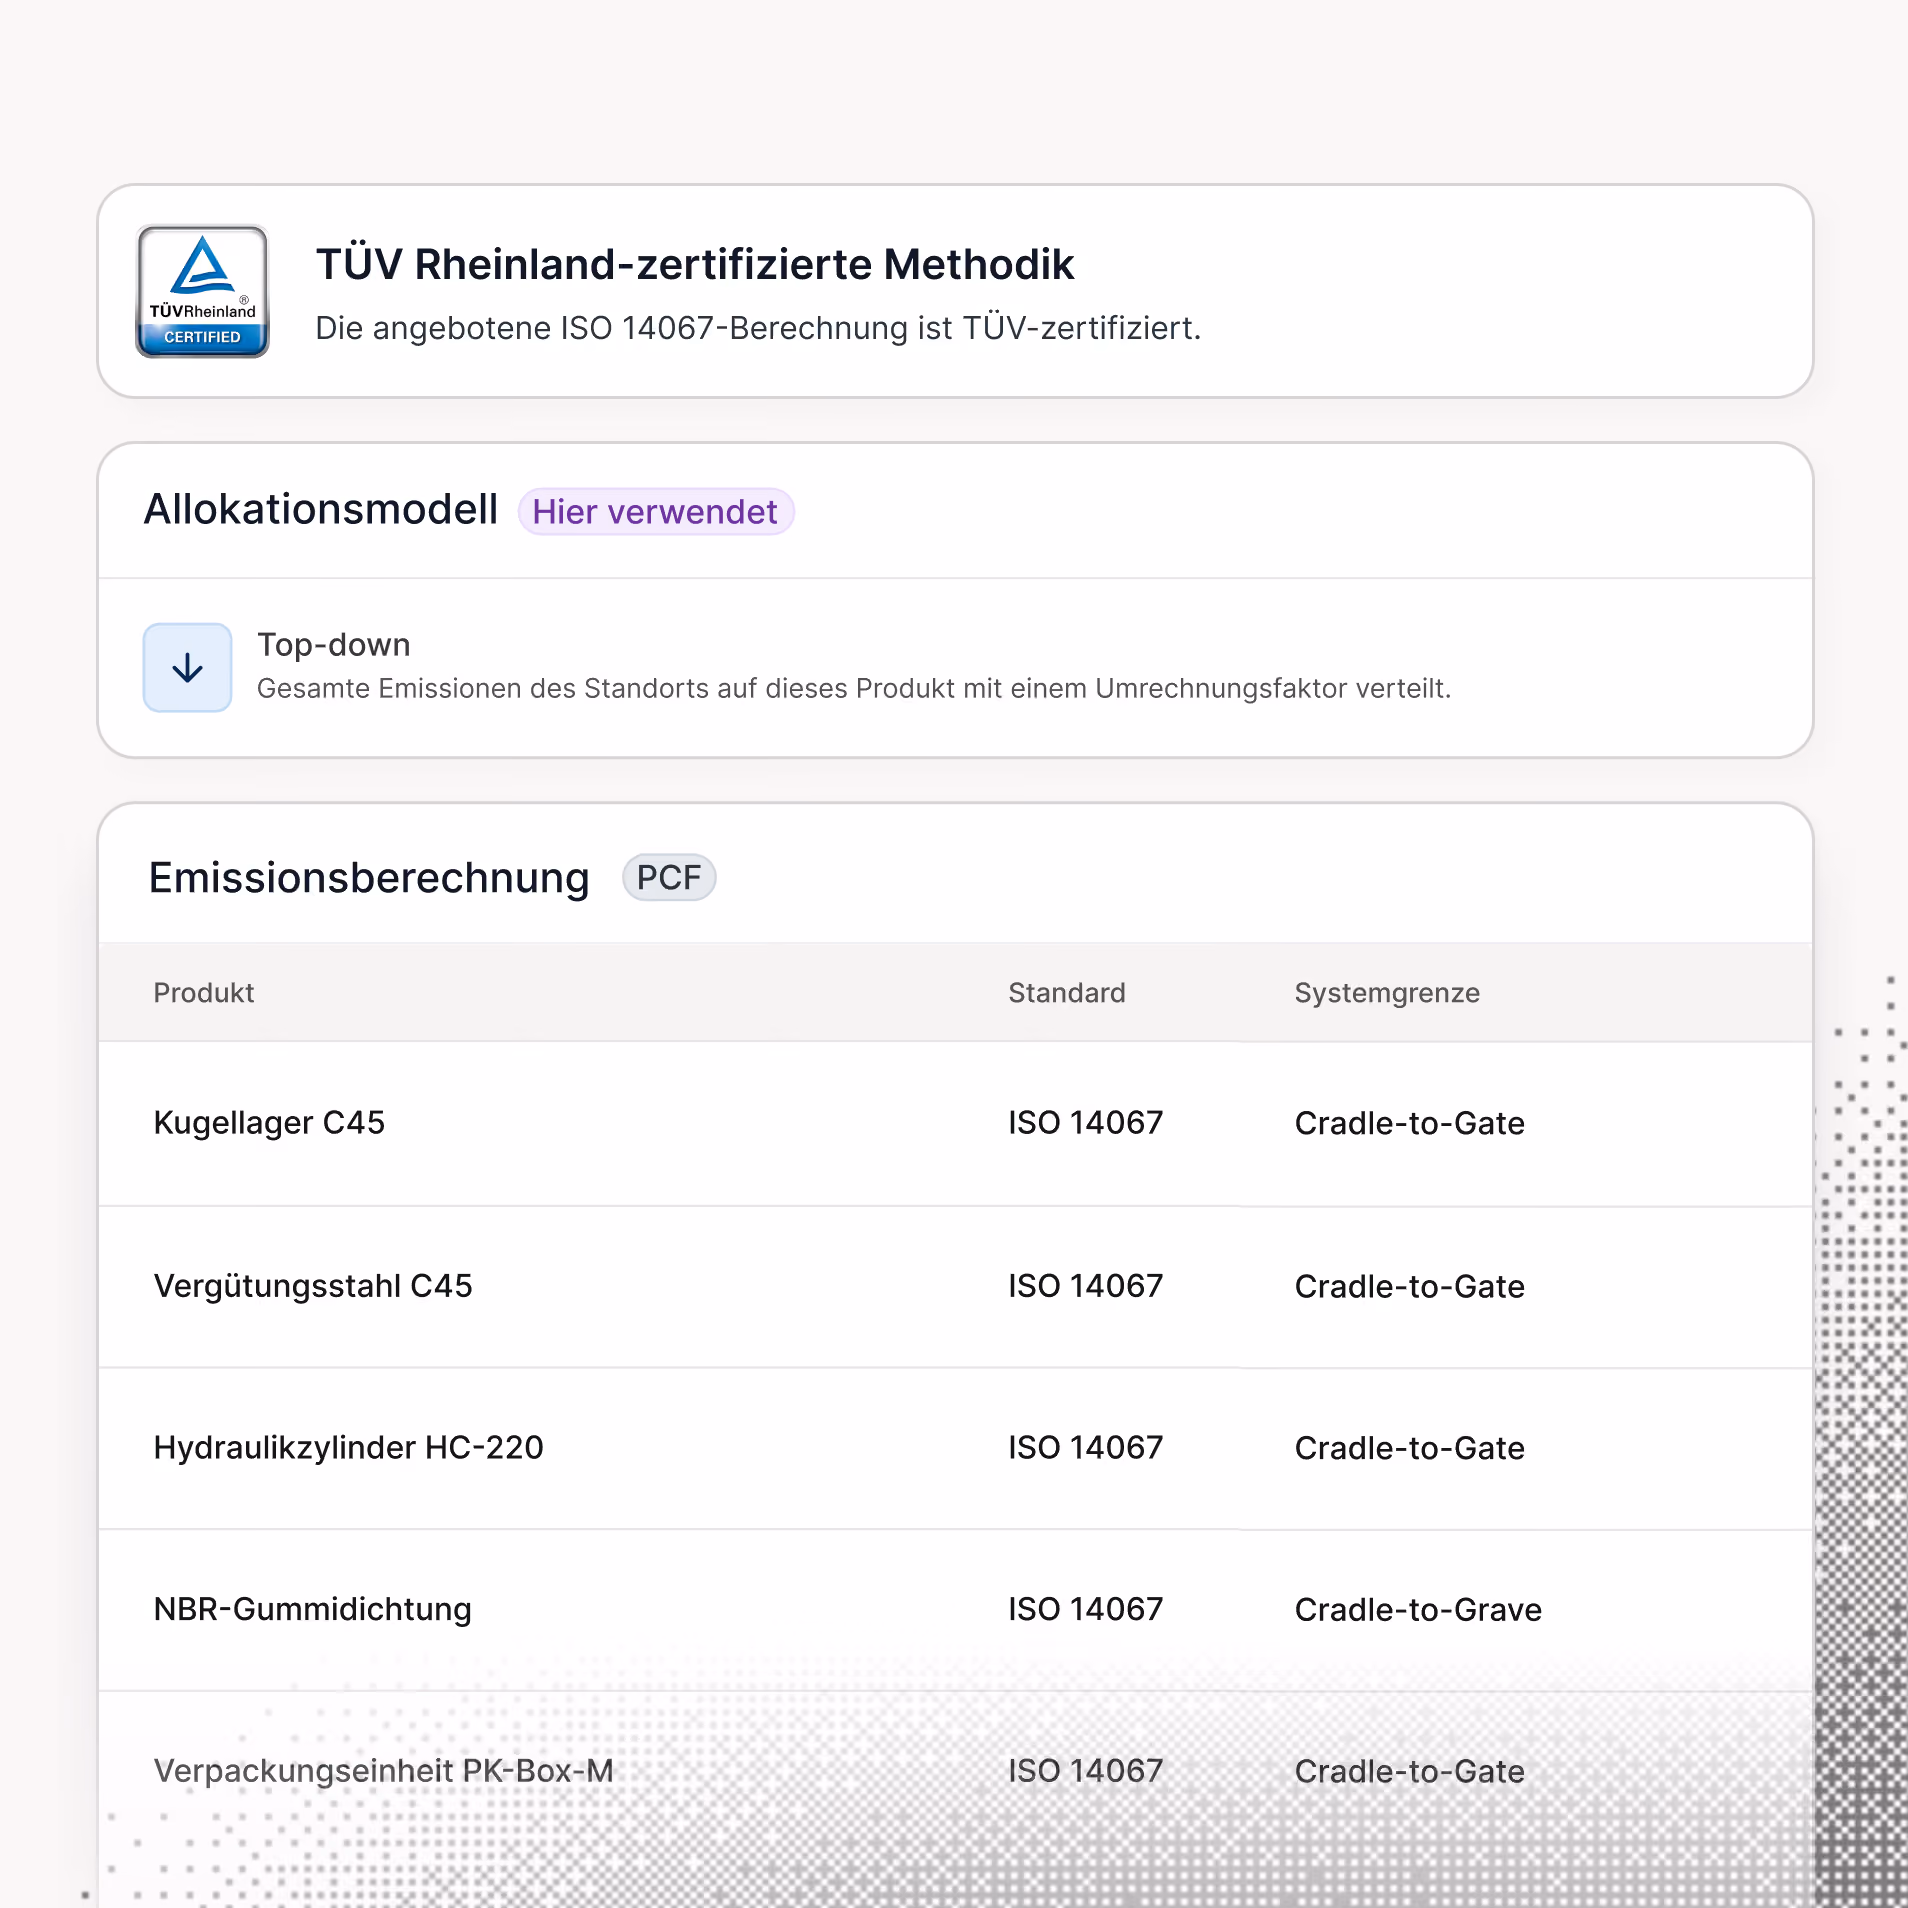Select Verpackungseinheit PK-Box-M product
Viewport: 1908px width, 1908px height.
coord(383,1771)
